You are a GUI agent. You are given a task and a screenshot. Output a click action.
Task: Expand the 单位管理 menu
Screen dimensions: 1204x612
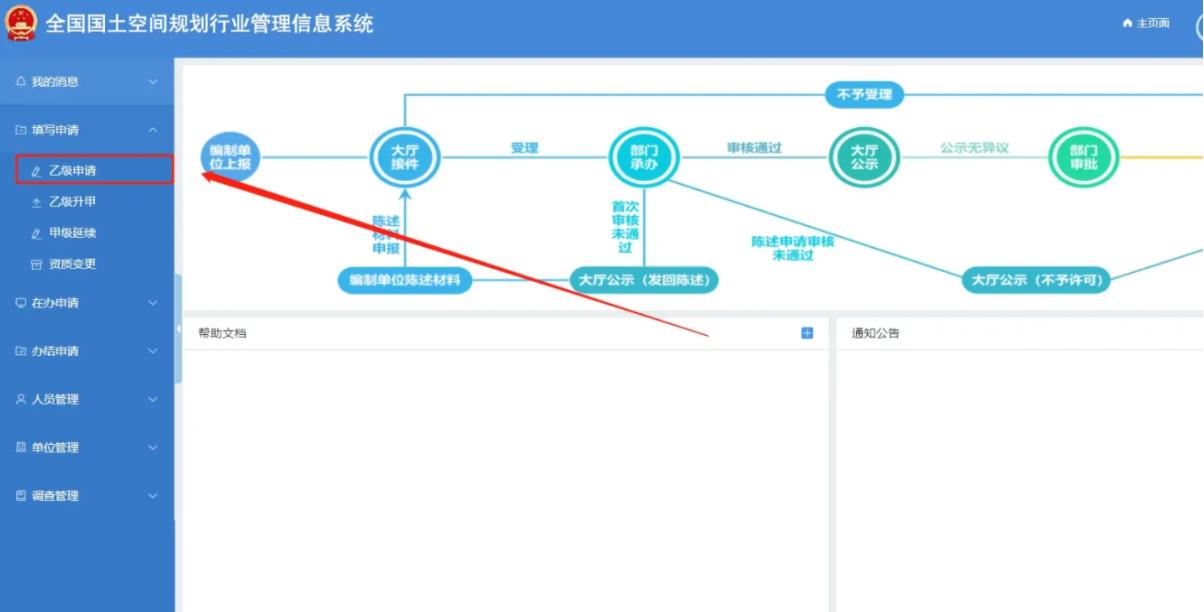(87, 447)
